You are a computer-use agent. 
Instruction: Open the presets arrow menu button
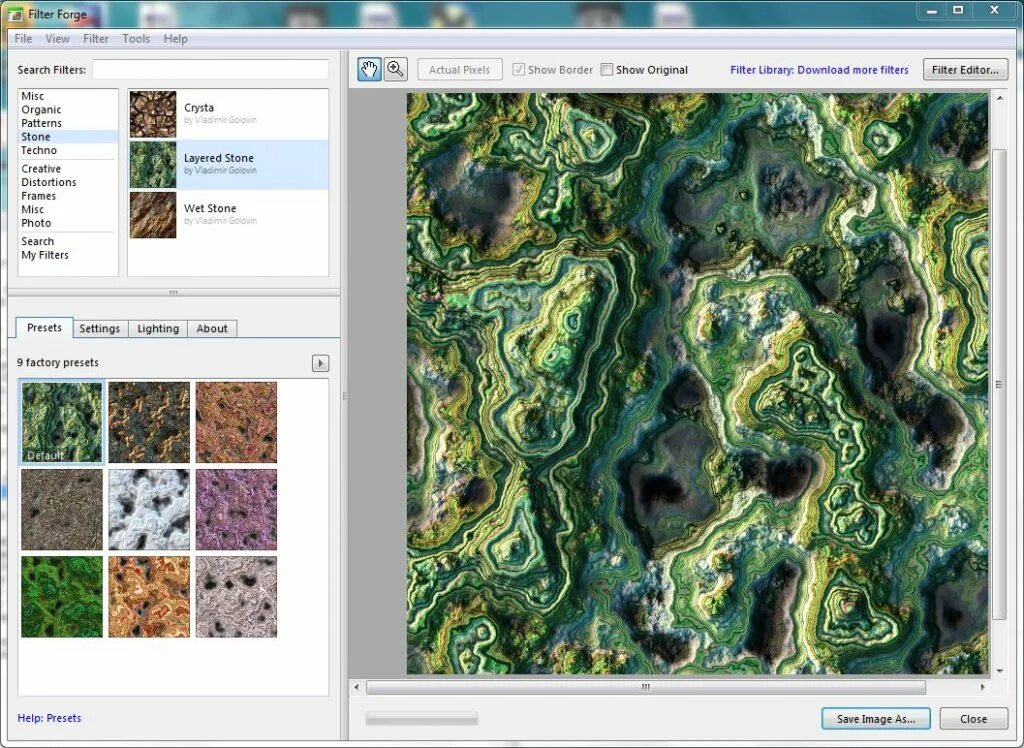pyautogui.click(x=320, y=363)
